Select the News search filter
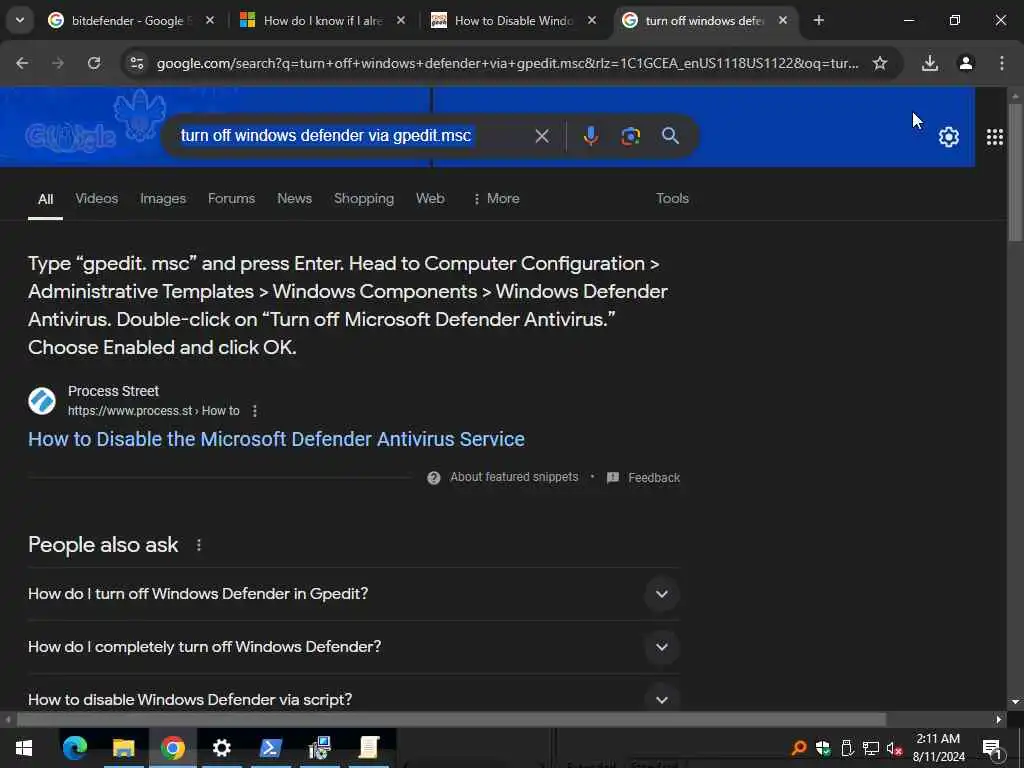This screenshot has width=1024, height=768. (x=295, y=199)
